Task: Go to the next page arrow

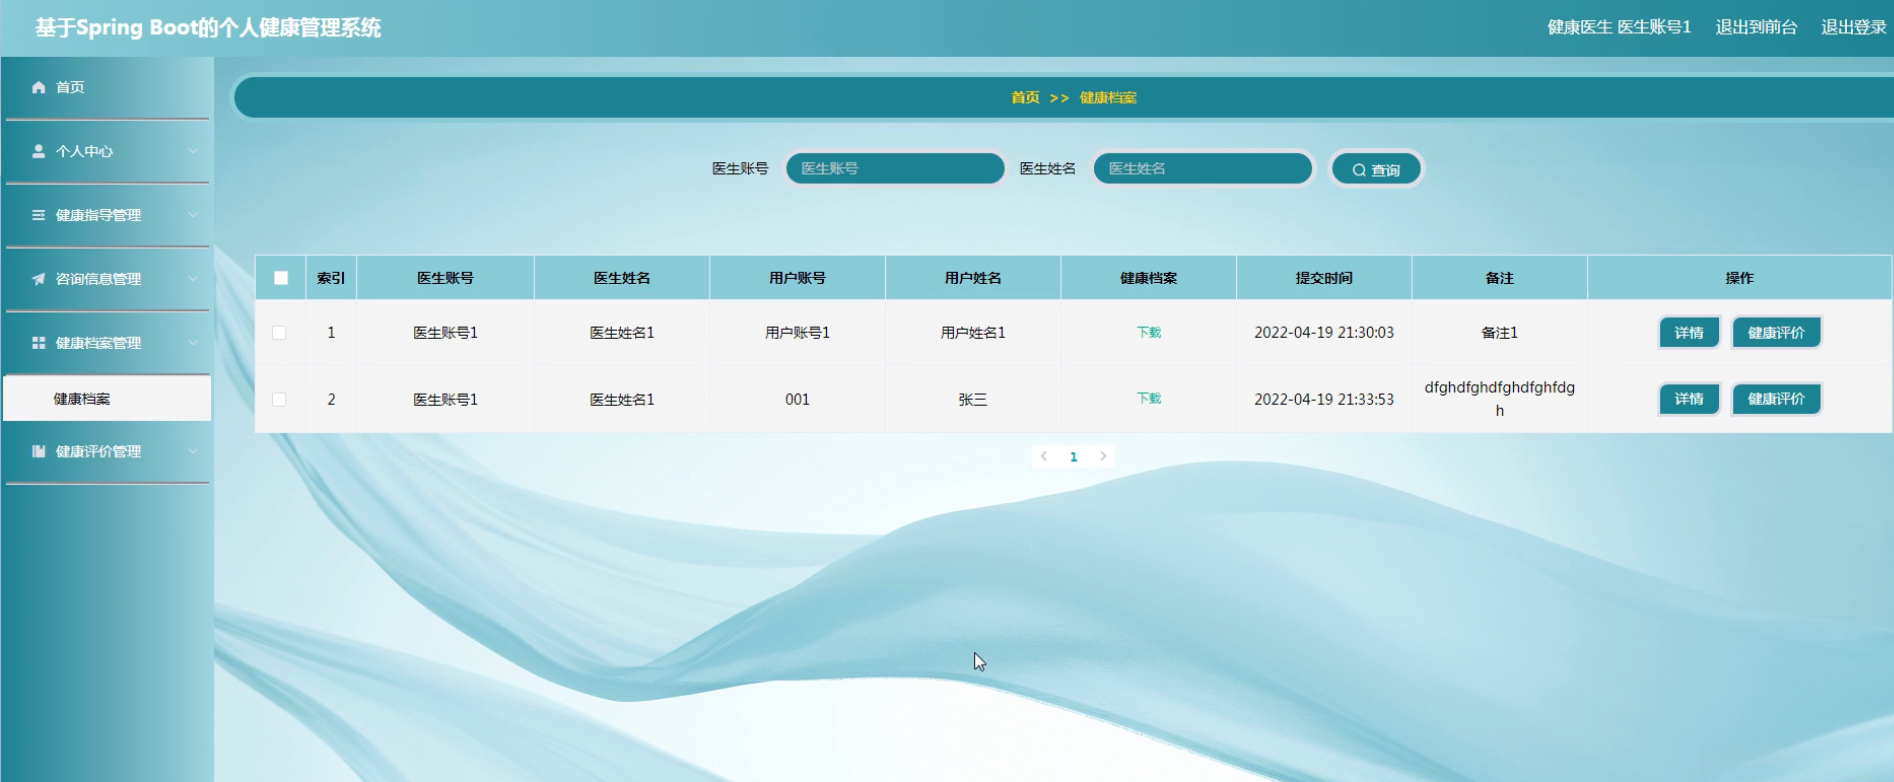Action: coord(1103,456)
